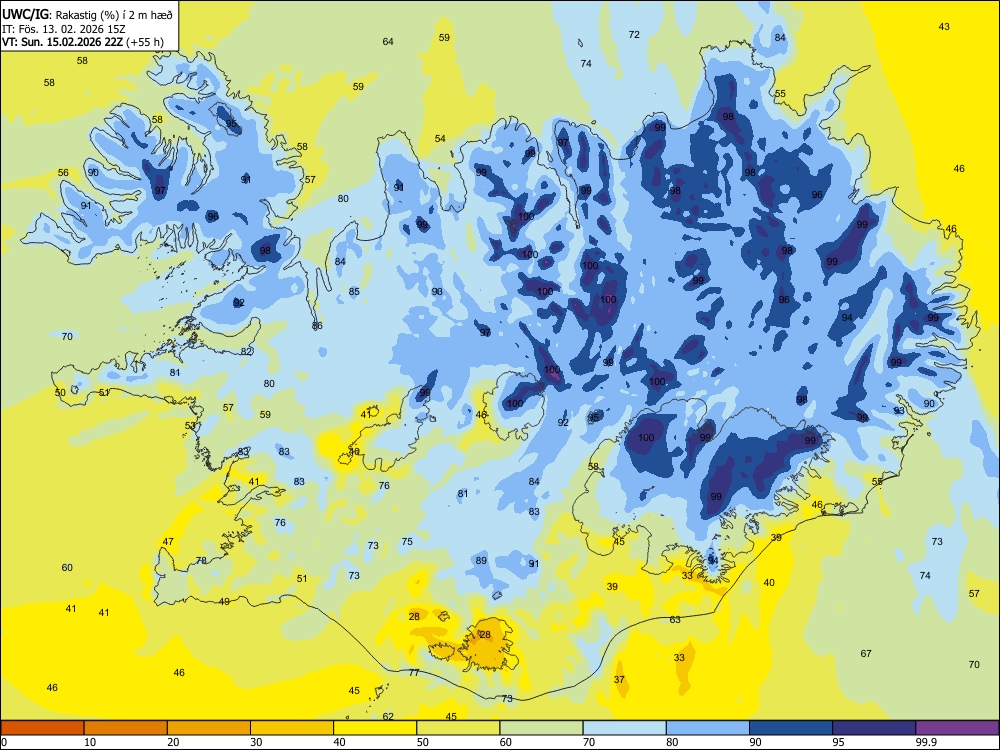Click the map title 'Rakastig (%) í 2 m hæð'
Image resolution: width=1000 pixels, height=750 pixels.
114,15
